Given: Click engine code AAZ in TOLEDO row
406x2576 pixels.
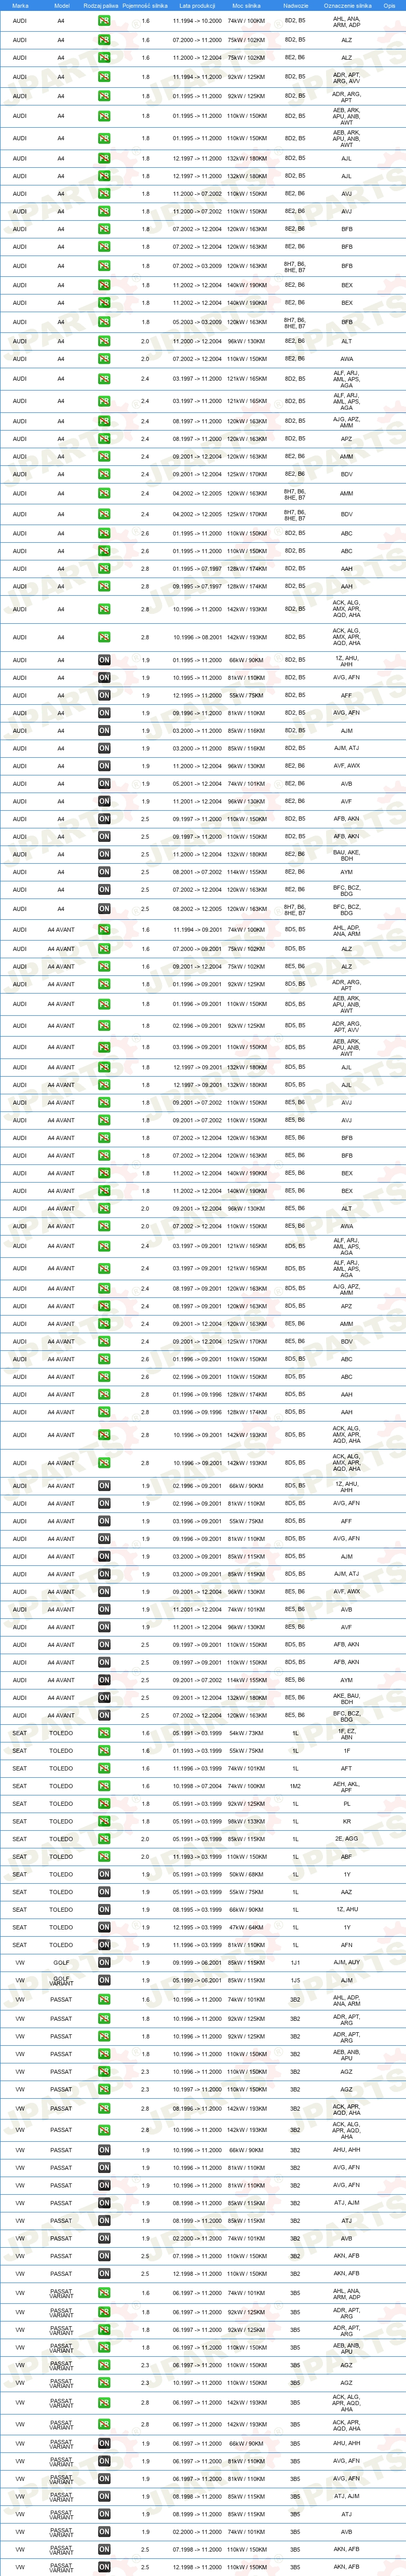Looking at the screenshot, I should (x=347, y=1893).
